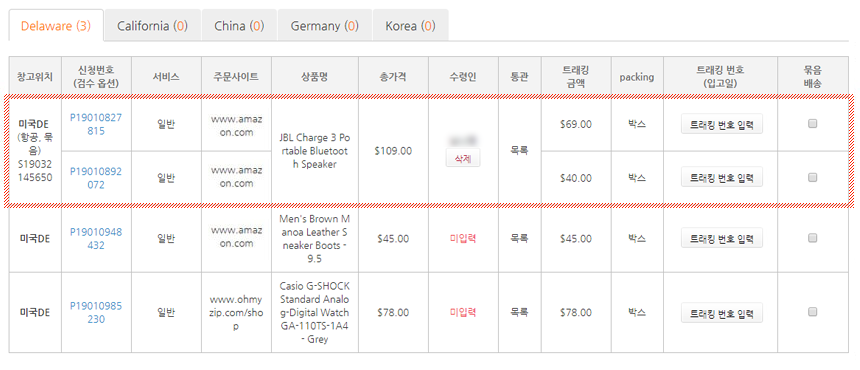Click the red 삭제 delete button
This screenshot has width=860, height=370.
pos(463,158)
